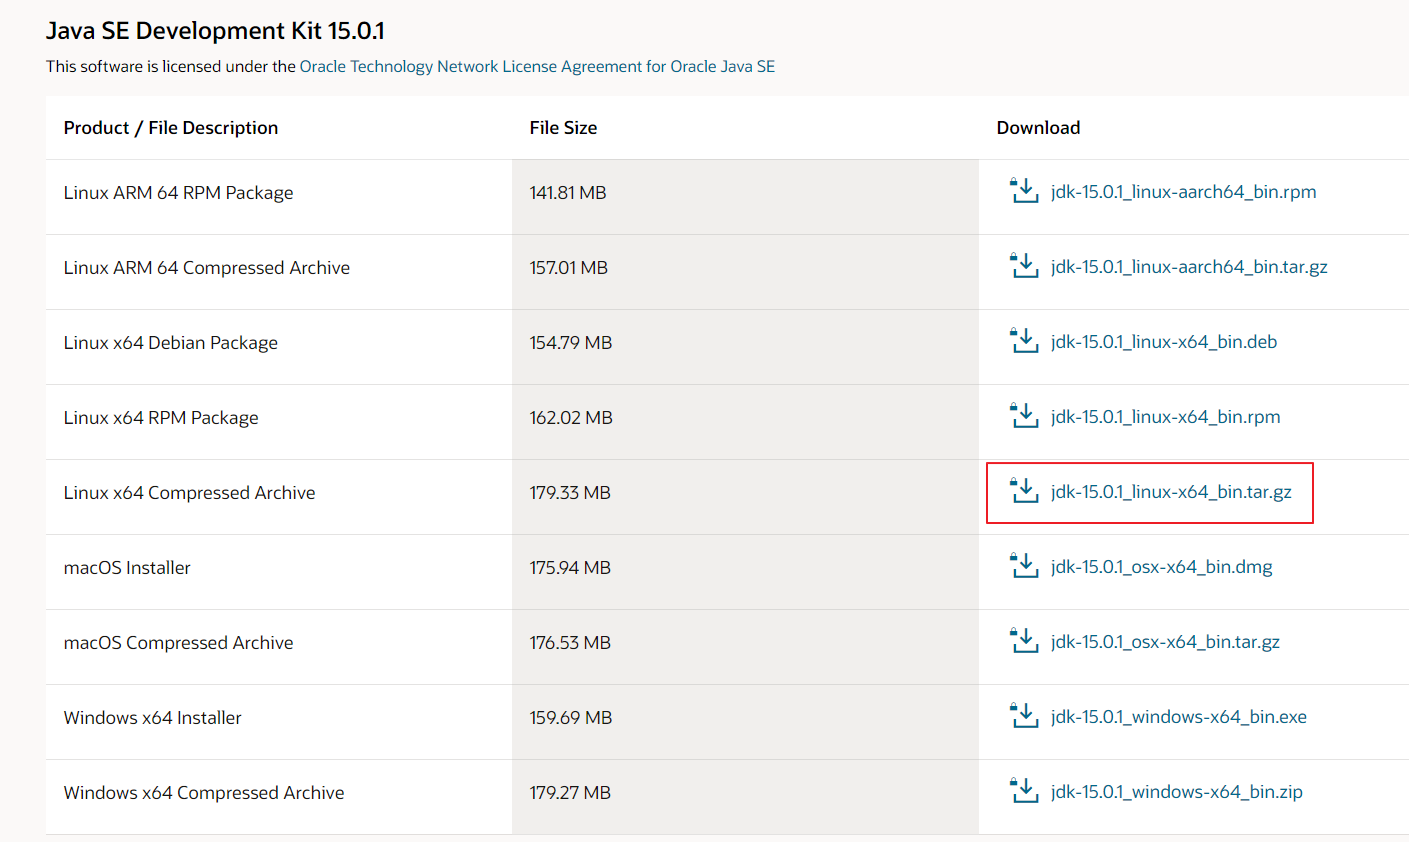
Task: Select macOS Installer description text
Action: click(x=127, y=568)
